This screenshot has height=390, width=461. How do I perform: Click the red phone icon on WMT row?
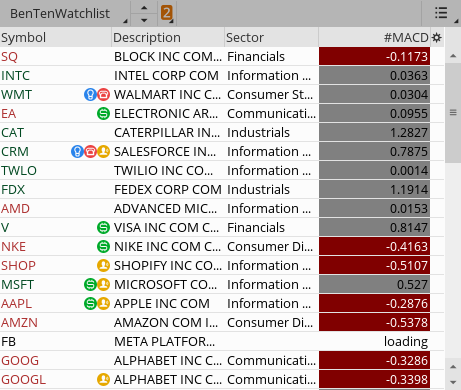[x=104, y=95]
